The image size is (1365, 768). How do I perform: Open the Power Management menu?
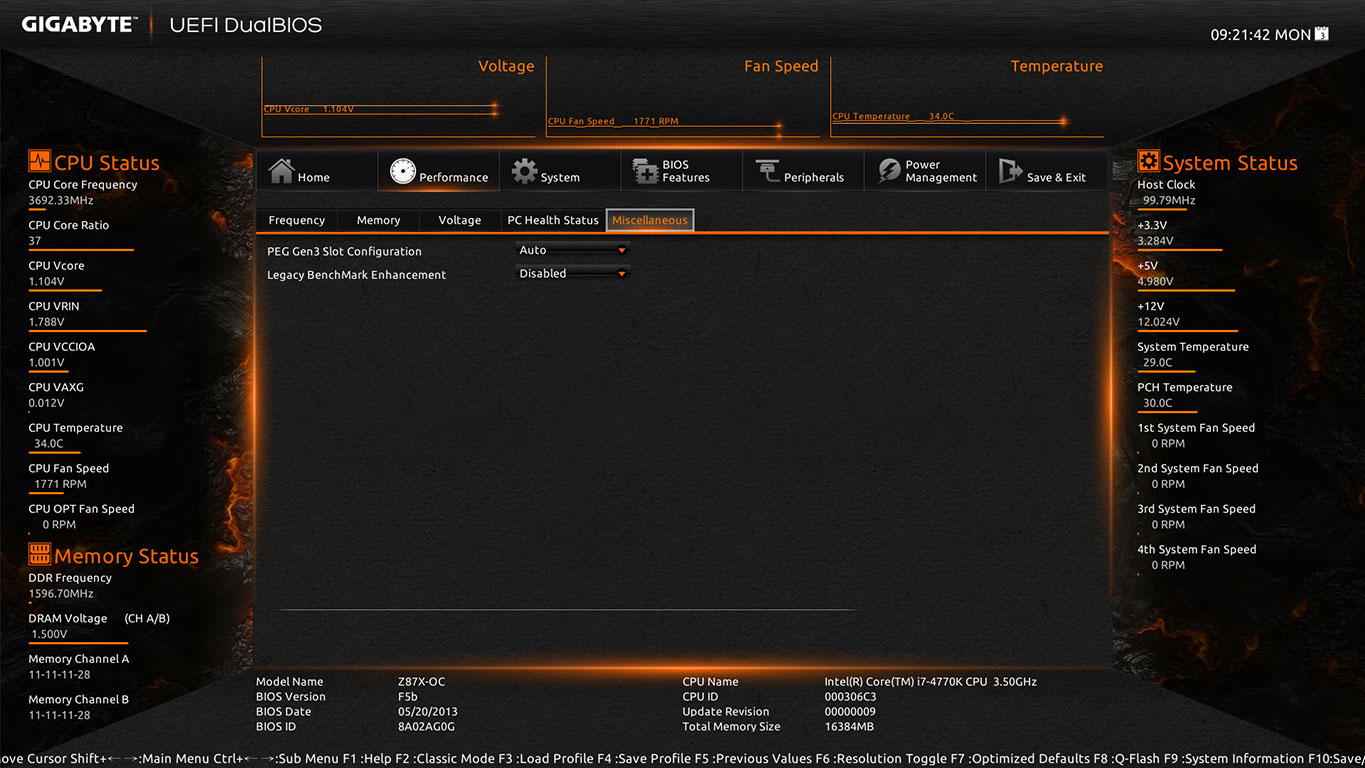[925, 171]
